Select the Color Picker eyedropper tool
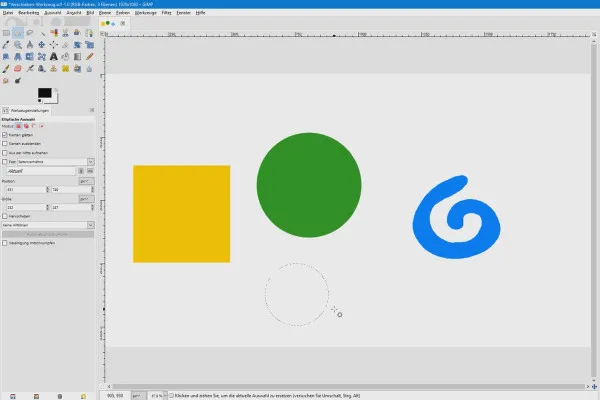This screenshot has width=600, height=400. point(6,45)
